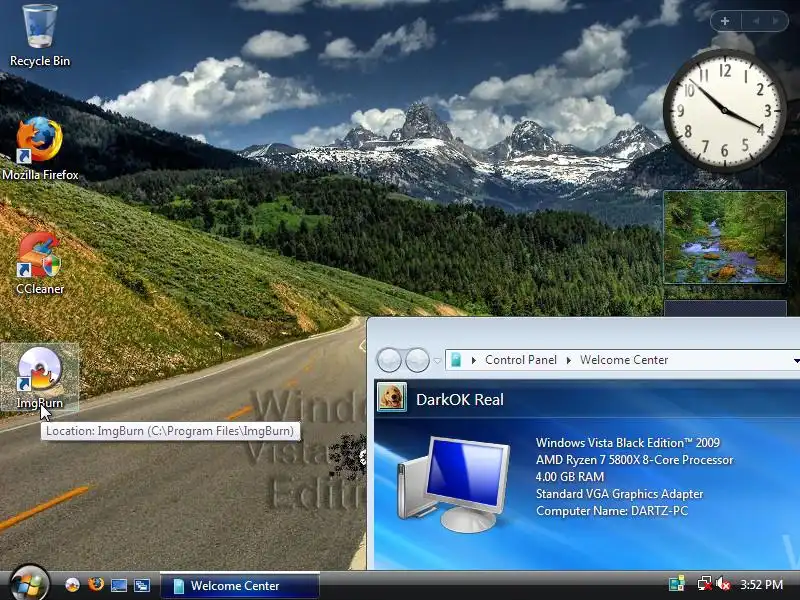Click the computer illustration in Welcome Center
The image size is (800, 600).
click(453, 484)
